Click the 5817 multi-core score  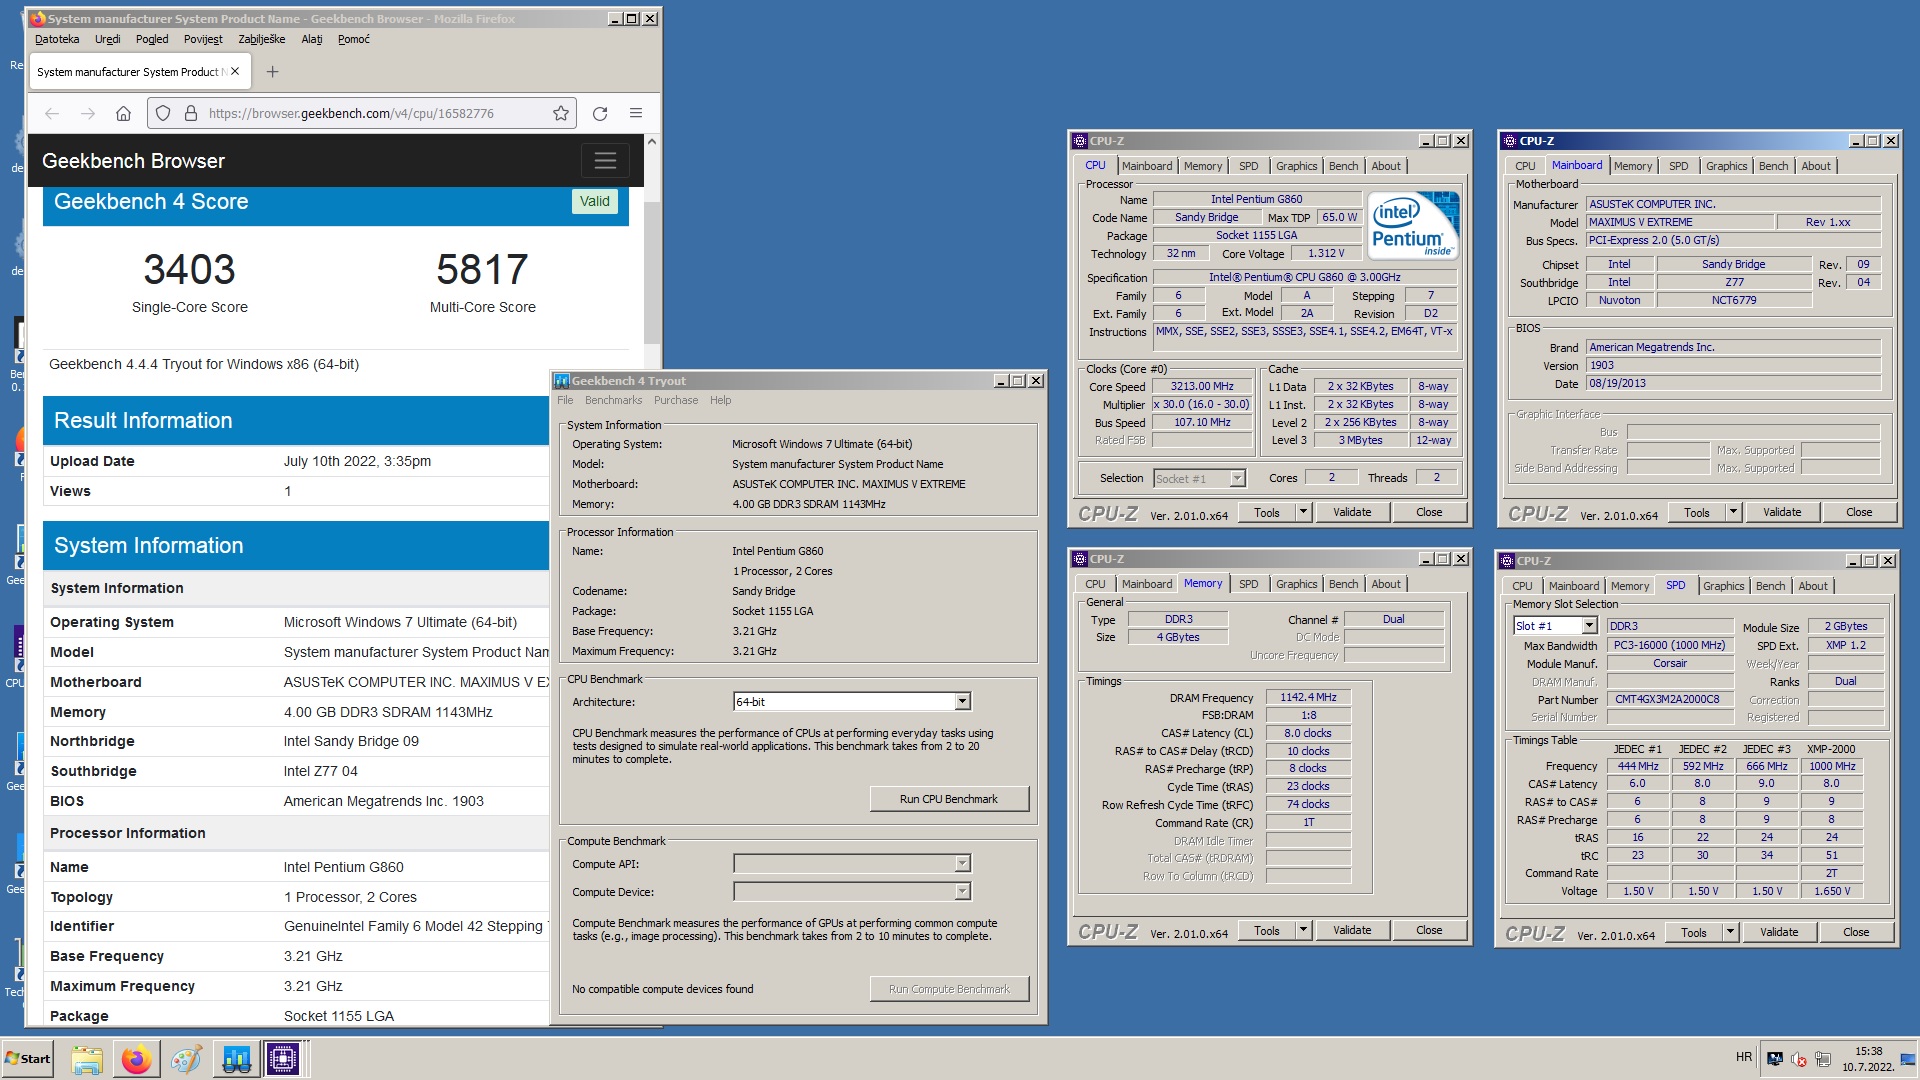482,269
